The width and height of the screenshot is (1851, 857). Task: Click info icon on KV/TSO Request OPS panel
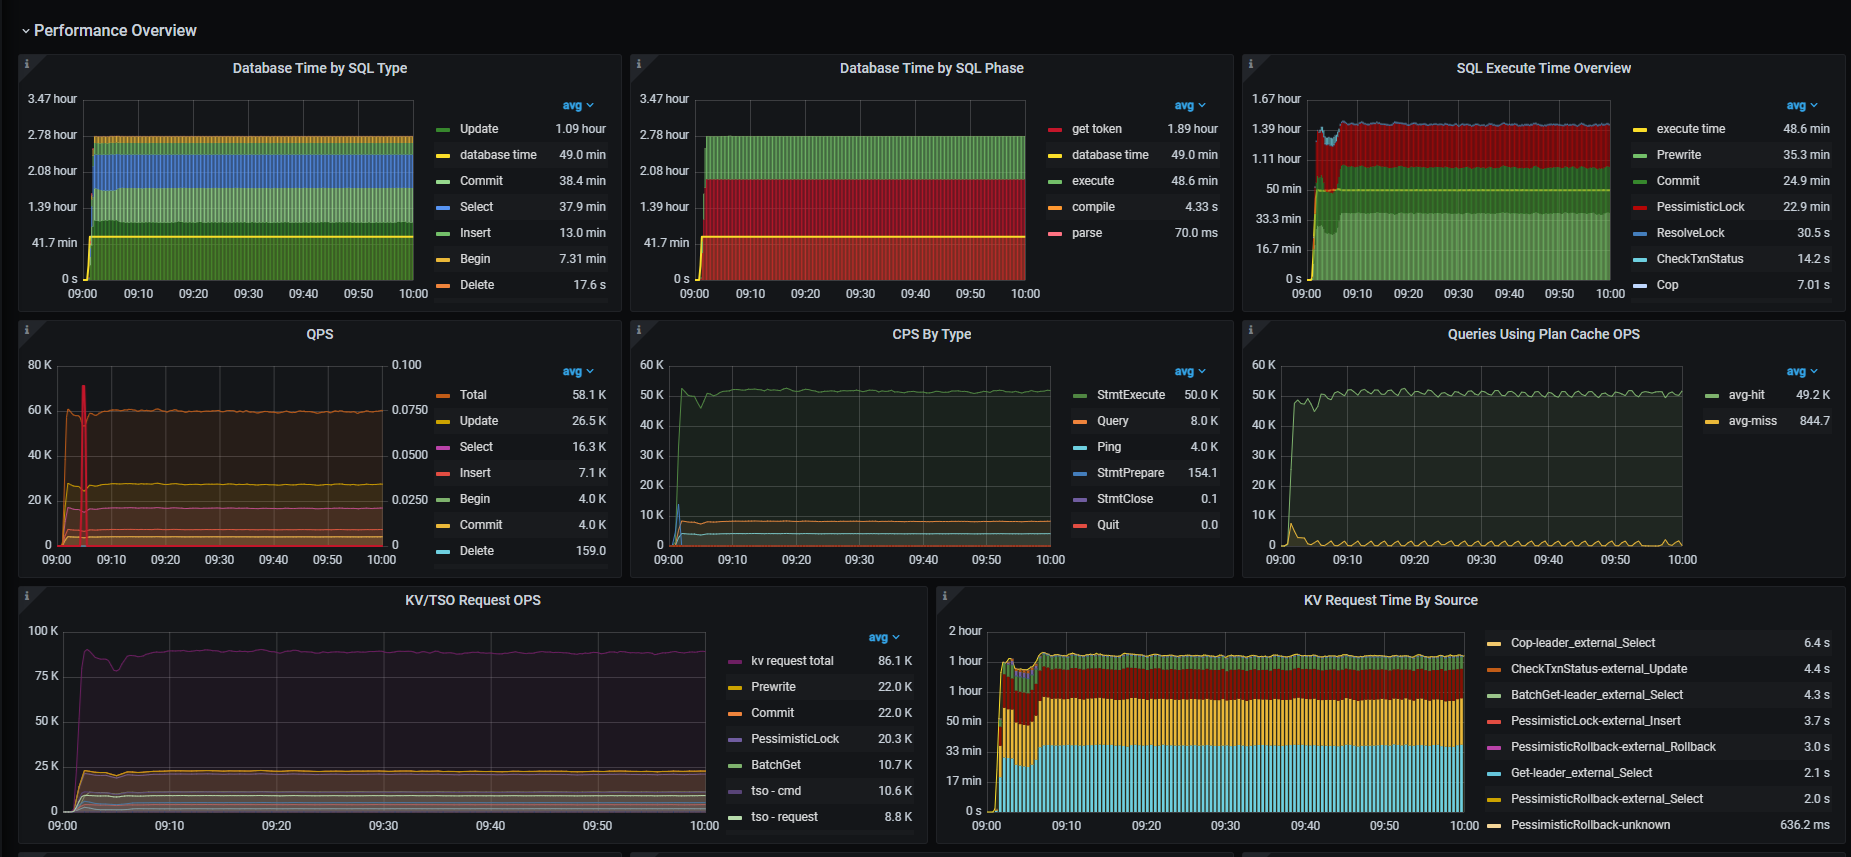[27, 596]
